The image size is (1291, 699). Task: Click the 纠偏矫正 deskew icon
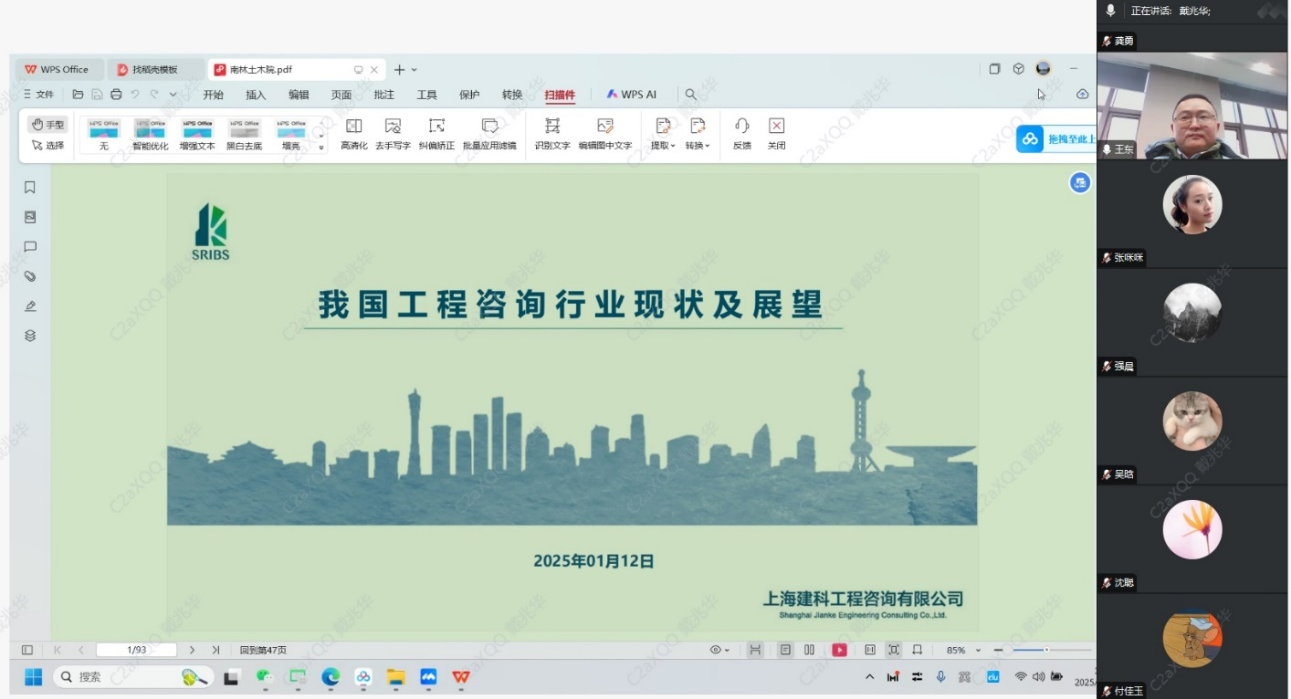436,126
